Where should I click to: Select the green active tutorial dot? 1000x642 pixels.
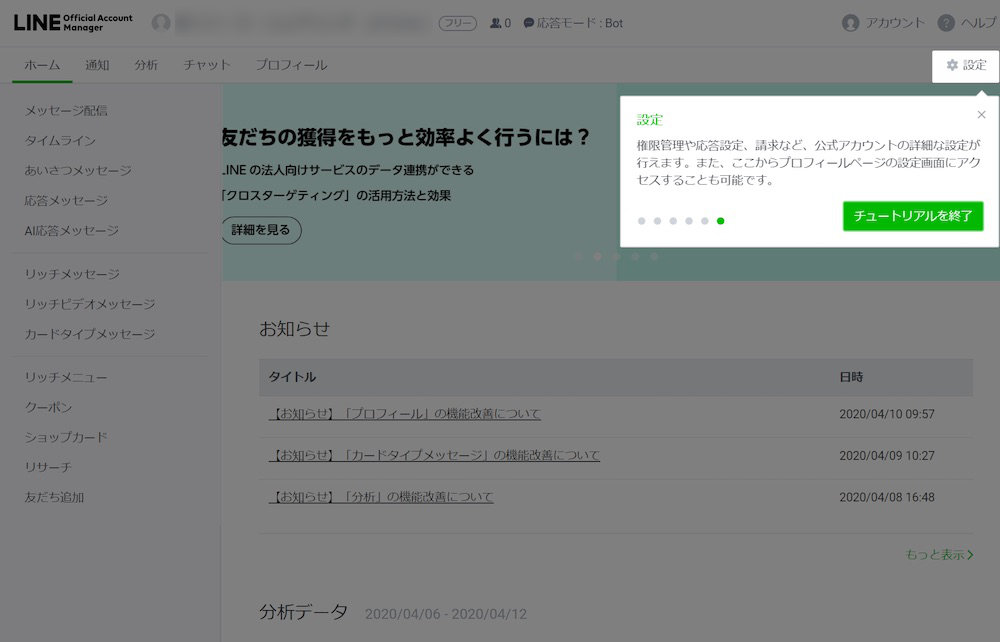pyautogui.click(x=721, y=221)
